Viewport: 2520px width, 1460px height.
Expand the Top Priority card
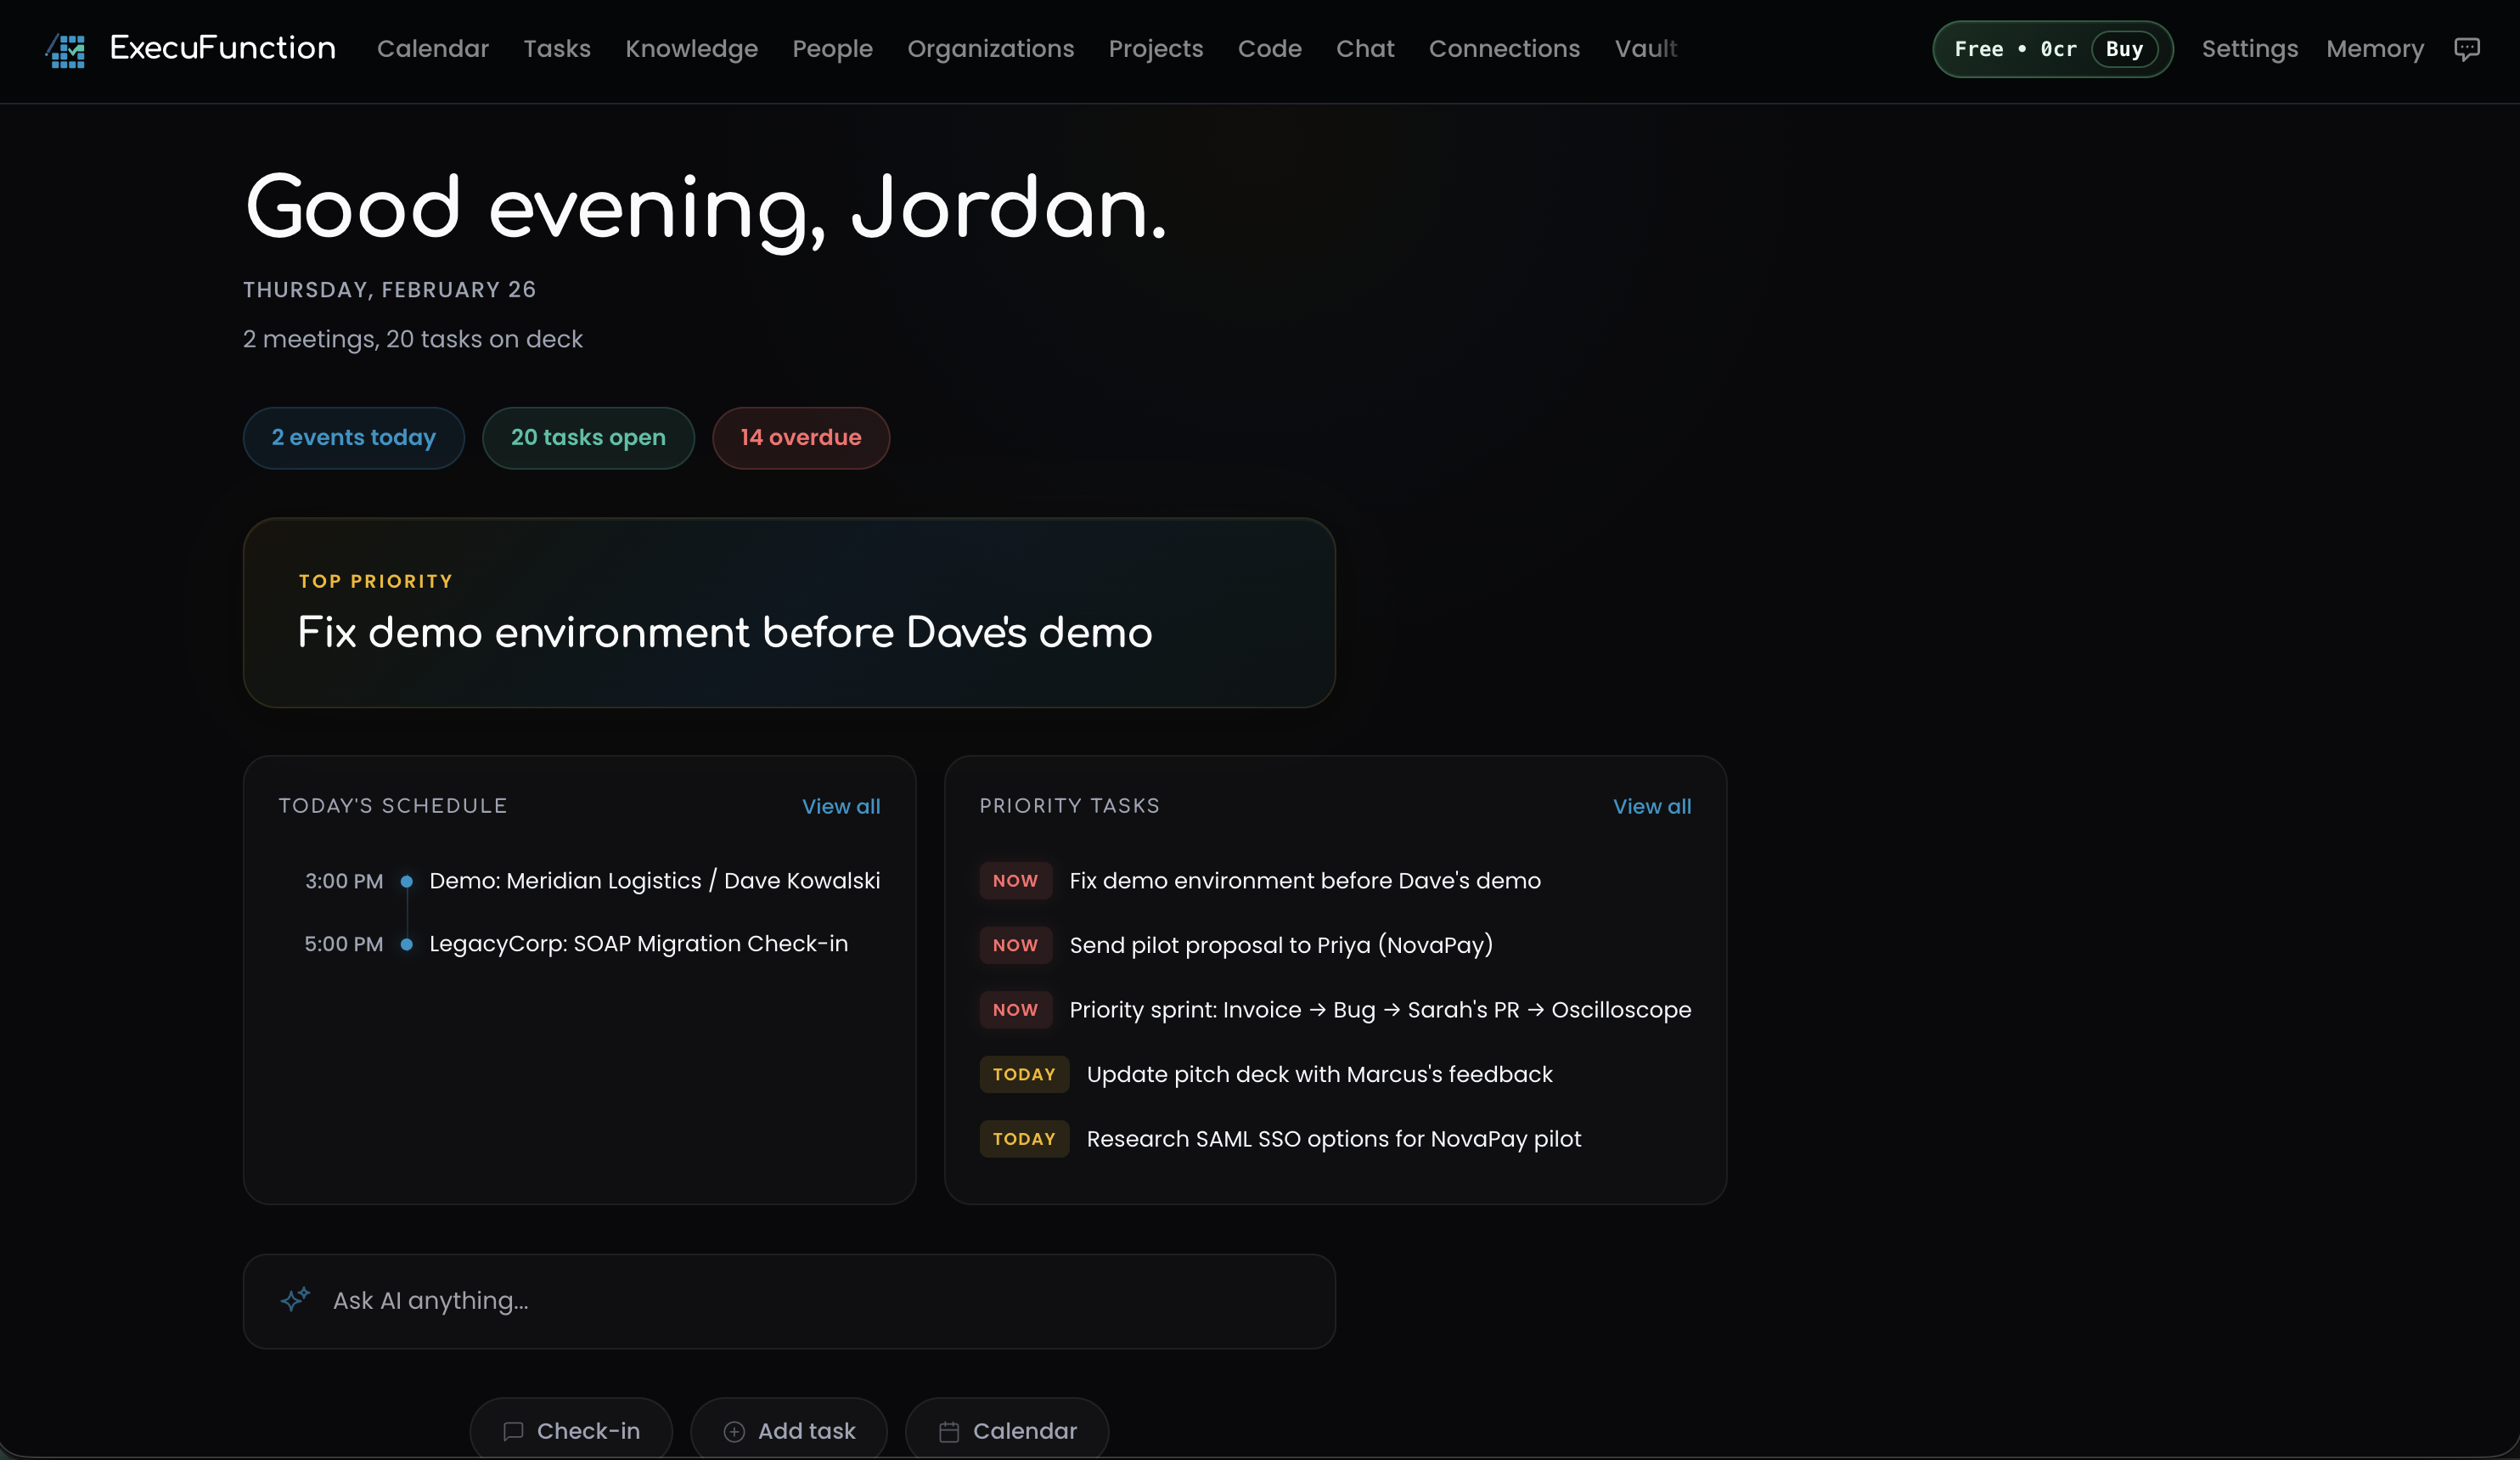[788, 613]
